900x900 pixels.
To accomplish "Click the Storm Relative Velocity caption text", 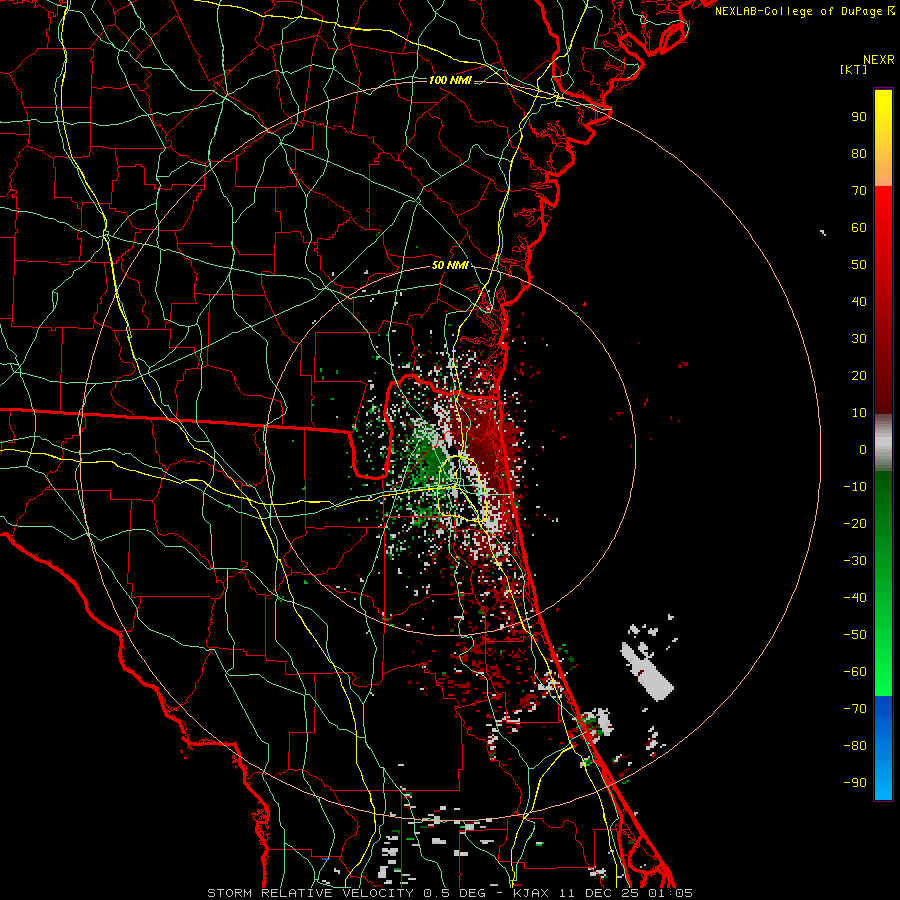I will point(450,893).
